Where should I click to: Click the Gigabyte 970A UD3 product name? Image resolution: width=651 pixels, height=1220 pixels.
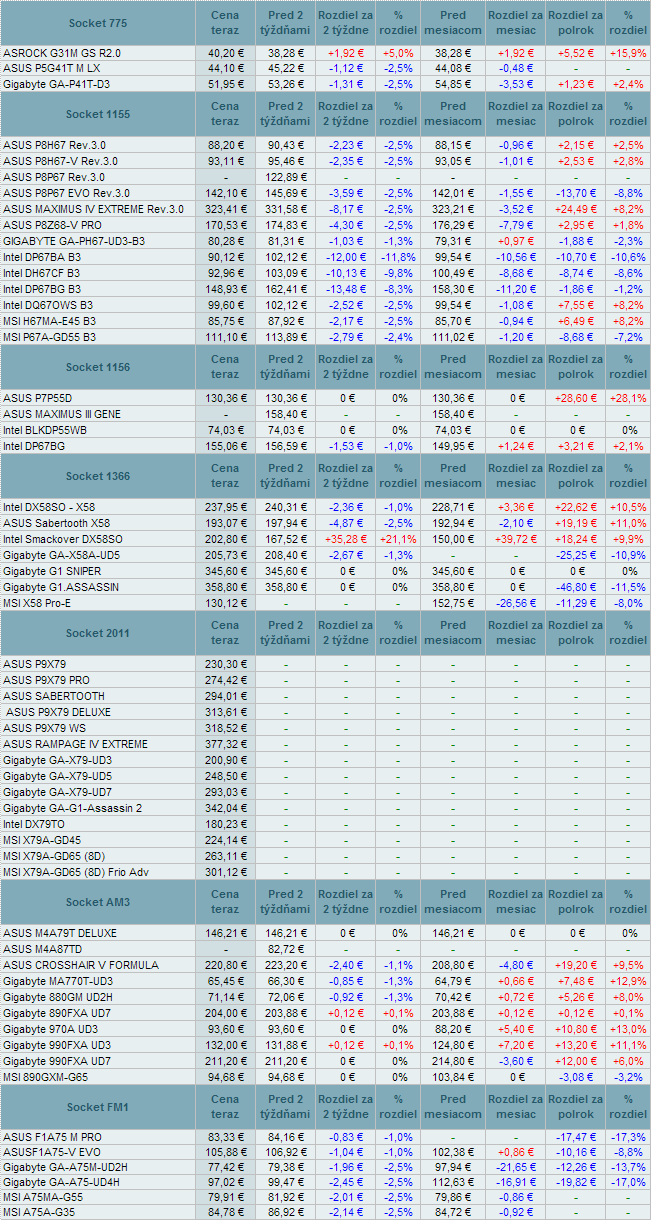[x=50, y=1029]
